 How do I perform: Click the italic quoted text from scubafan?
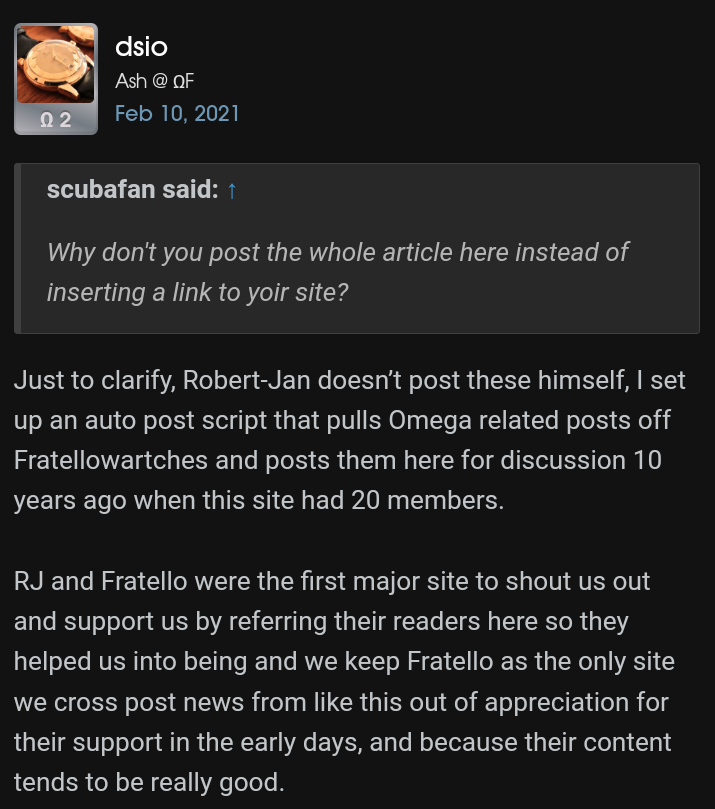337,272
